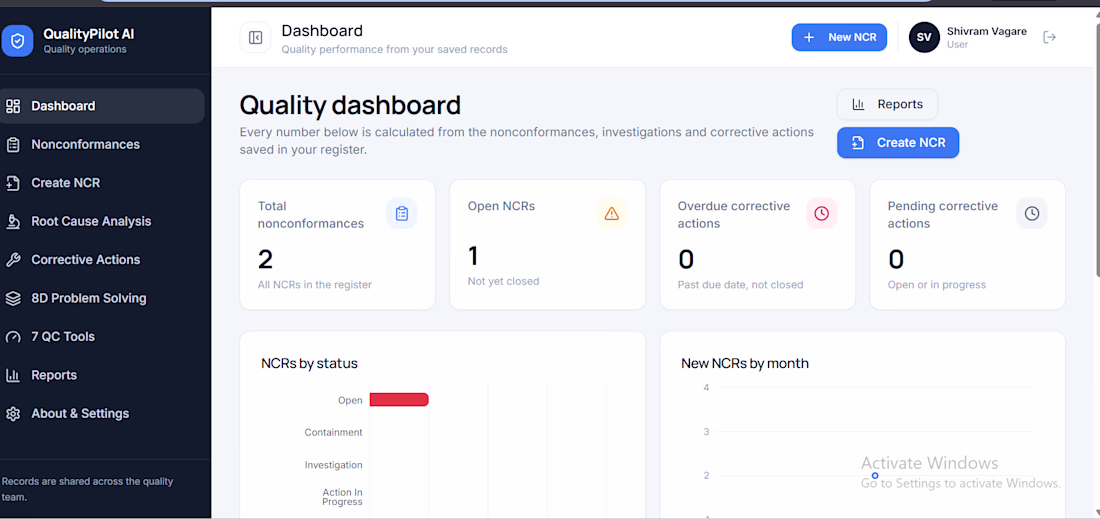Click the Reports bar-chart sidebar icon

pos(13,375)
